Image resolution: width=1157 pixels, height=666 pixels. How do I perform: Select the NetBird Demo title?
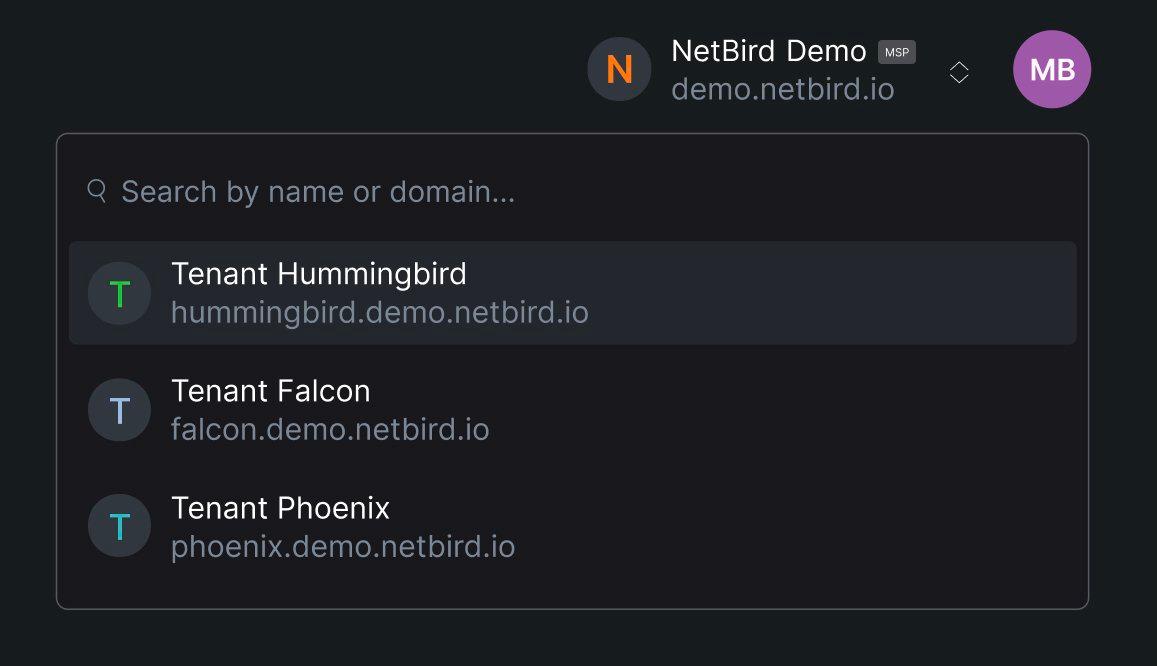click(x=770, y=50)
